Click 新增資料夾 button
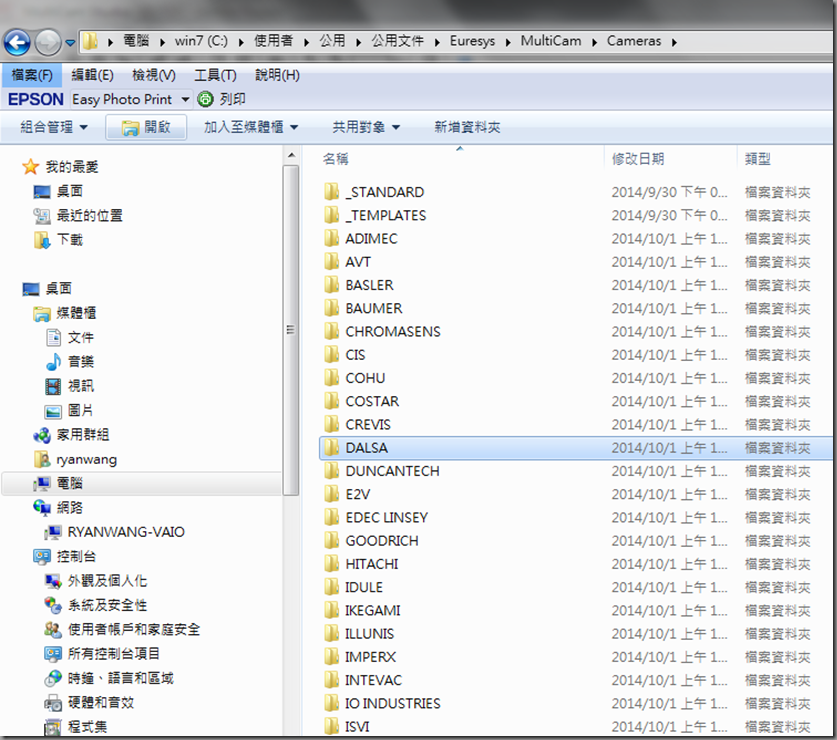This screenshot has height=740, width=837. coord(467,127)
